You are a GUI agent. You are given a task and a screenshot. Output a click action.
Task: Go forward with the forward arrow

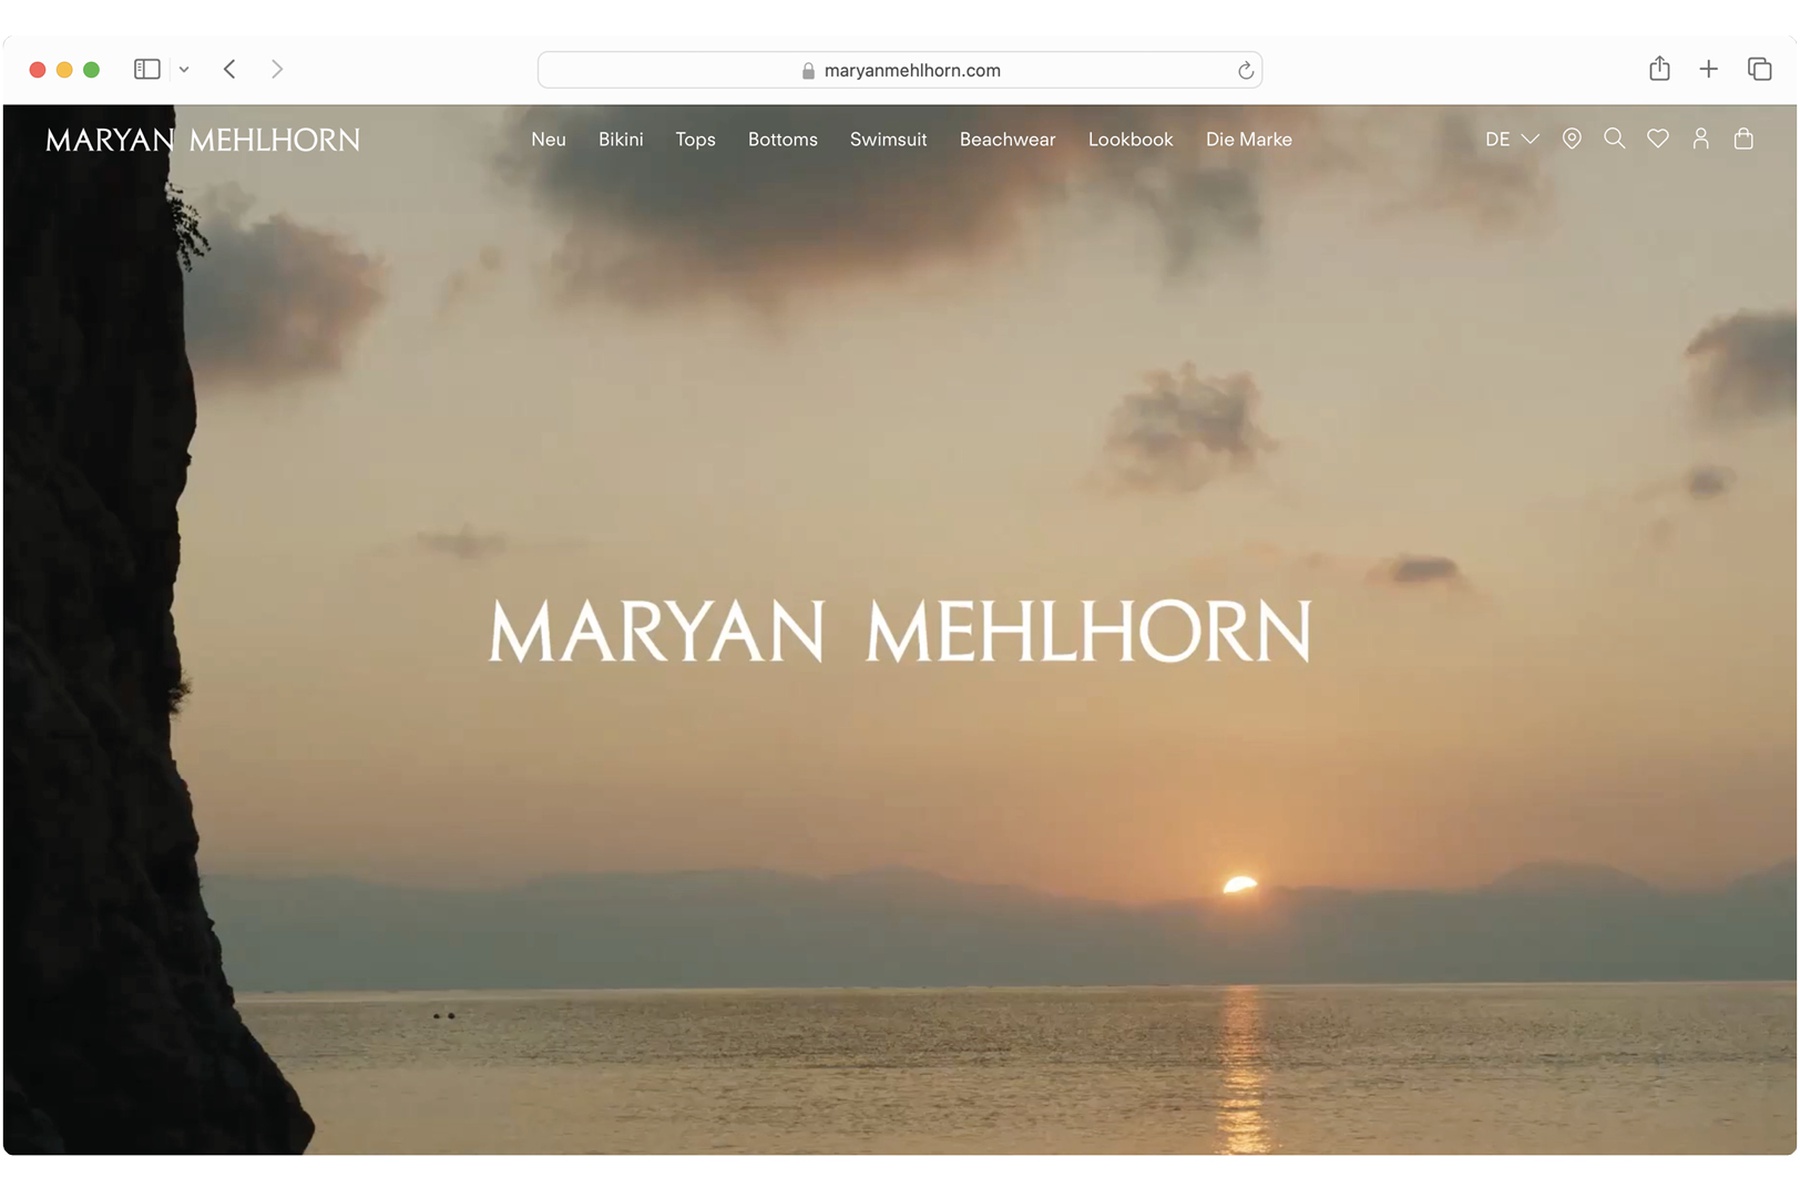pyautogui.click(x=277, y=69)
